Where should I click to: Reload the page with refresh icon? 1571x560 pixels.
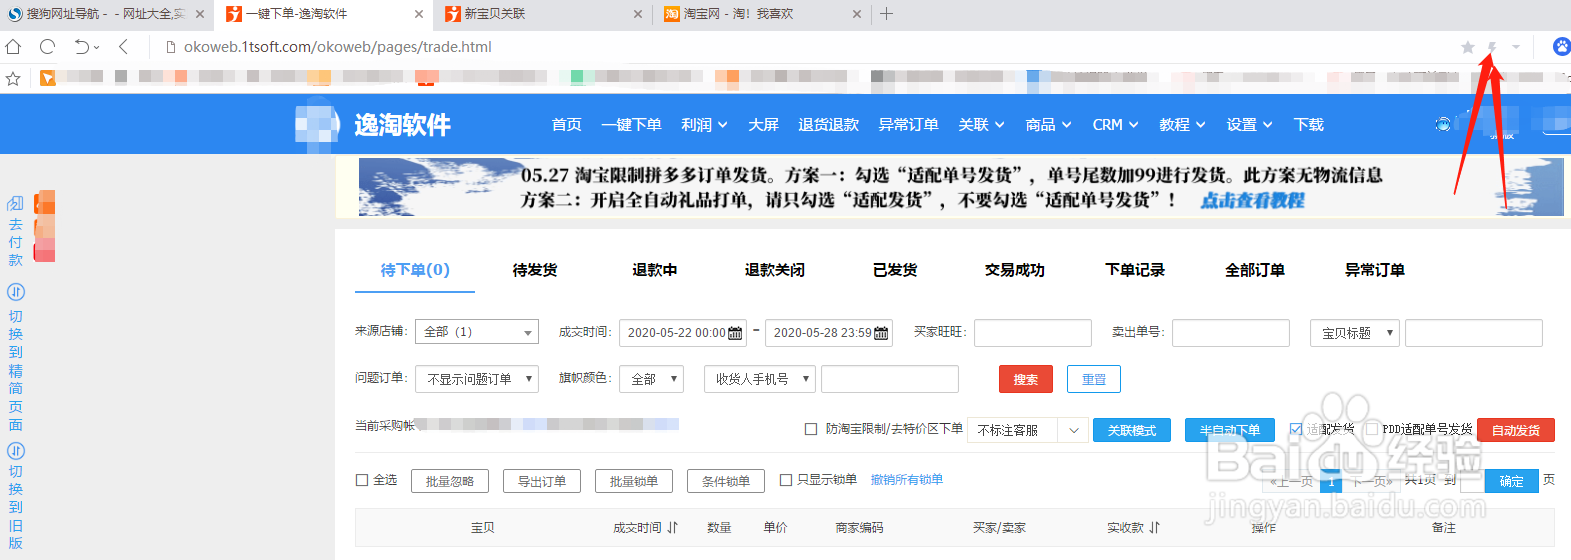point(47,46)
